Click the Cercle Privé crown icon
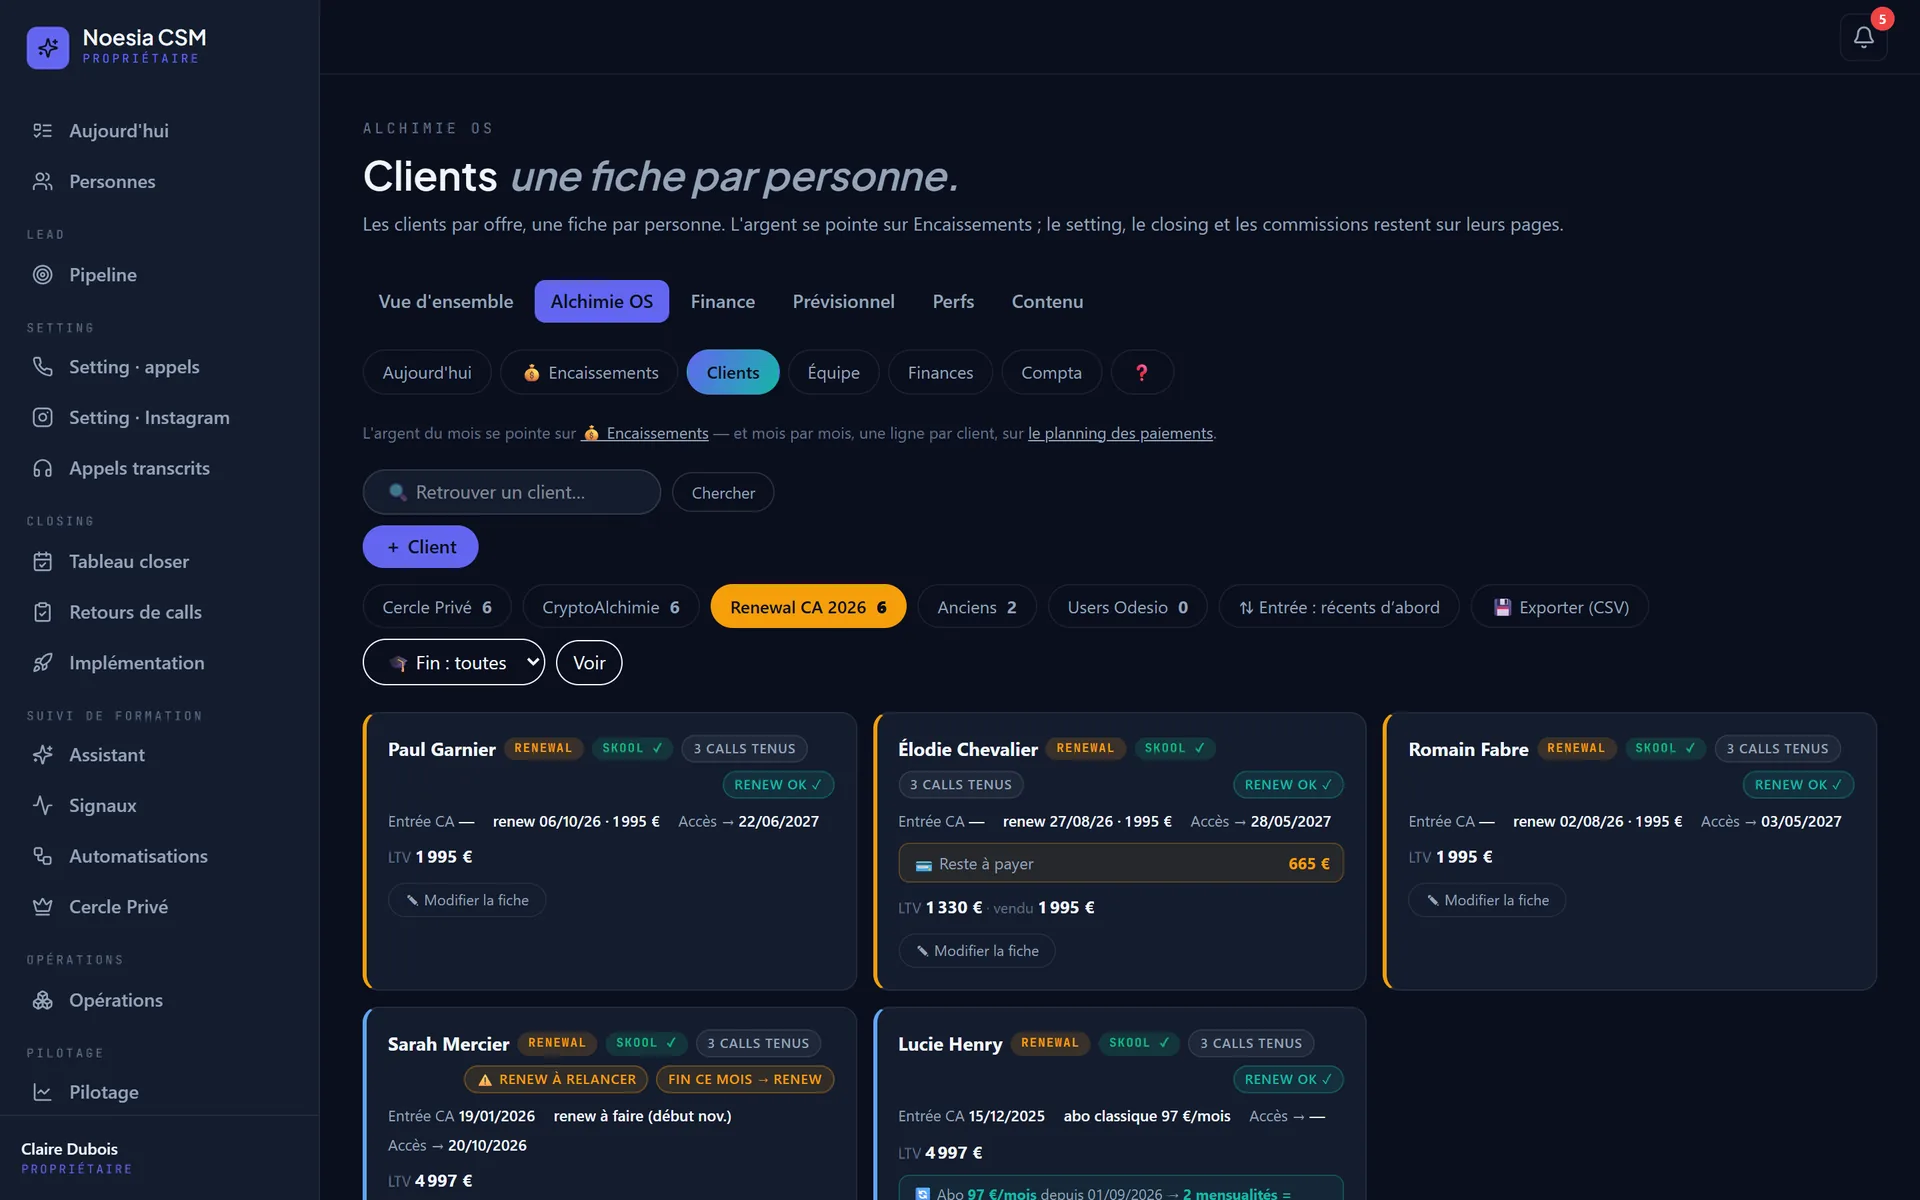This screenshot has width=1920, height=1200. tap(42, 907)
